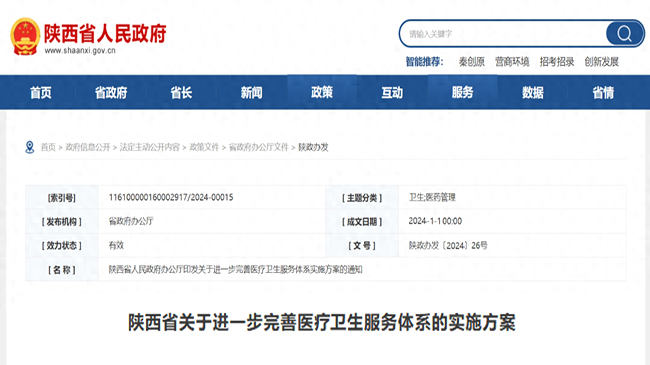Click the 营商环境 recommended link

pyautogui.click(x=512, y=62)
